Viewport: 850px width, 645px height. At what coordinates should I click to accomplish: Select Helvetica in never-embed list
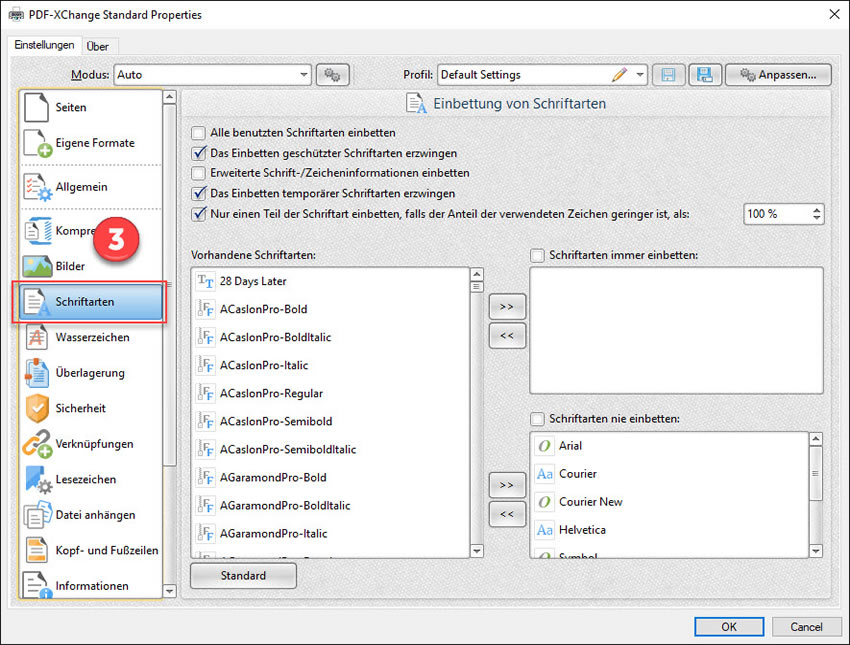coord(669,530)
